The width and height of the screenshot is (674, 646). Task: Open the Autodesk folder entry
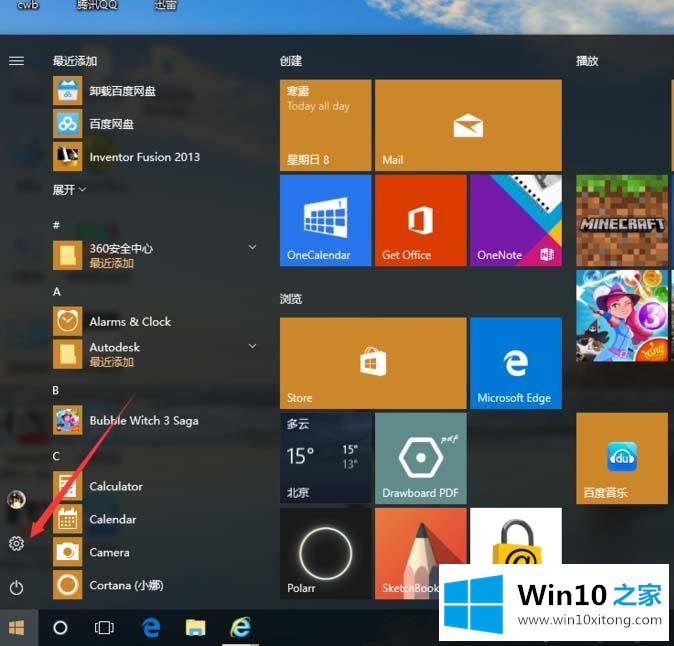156,355
